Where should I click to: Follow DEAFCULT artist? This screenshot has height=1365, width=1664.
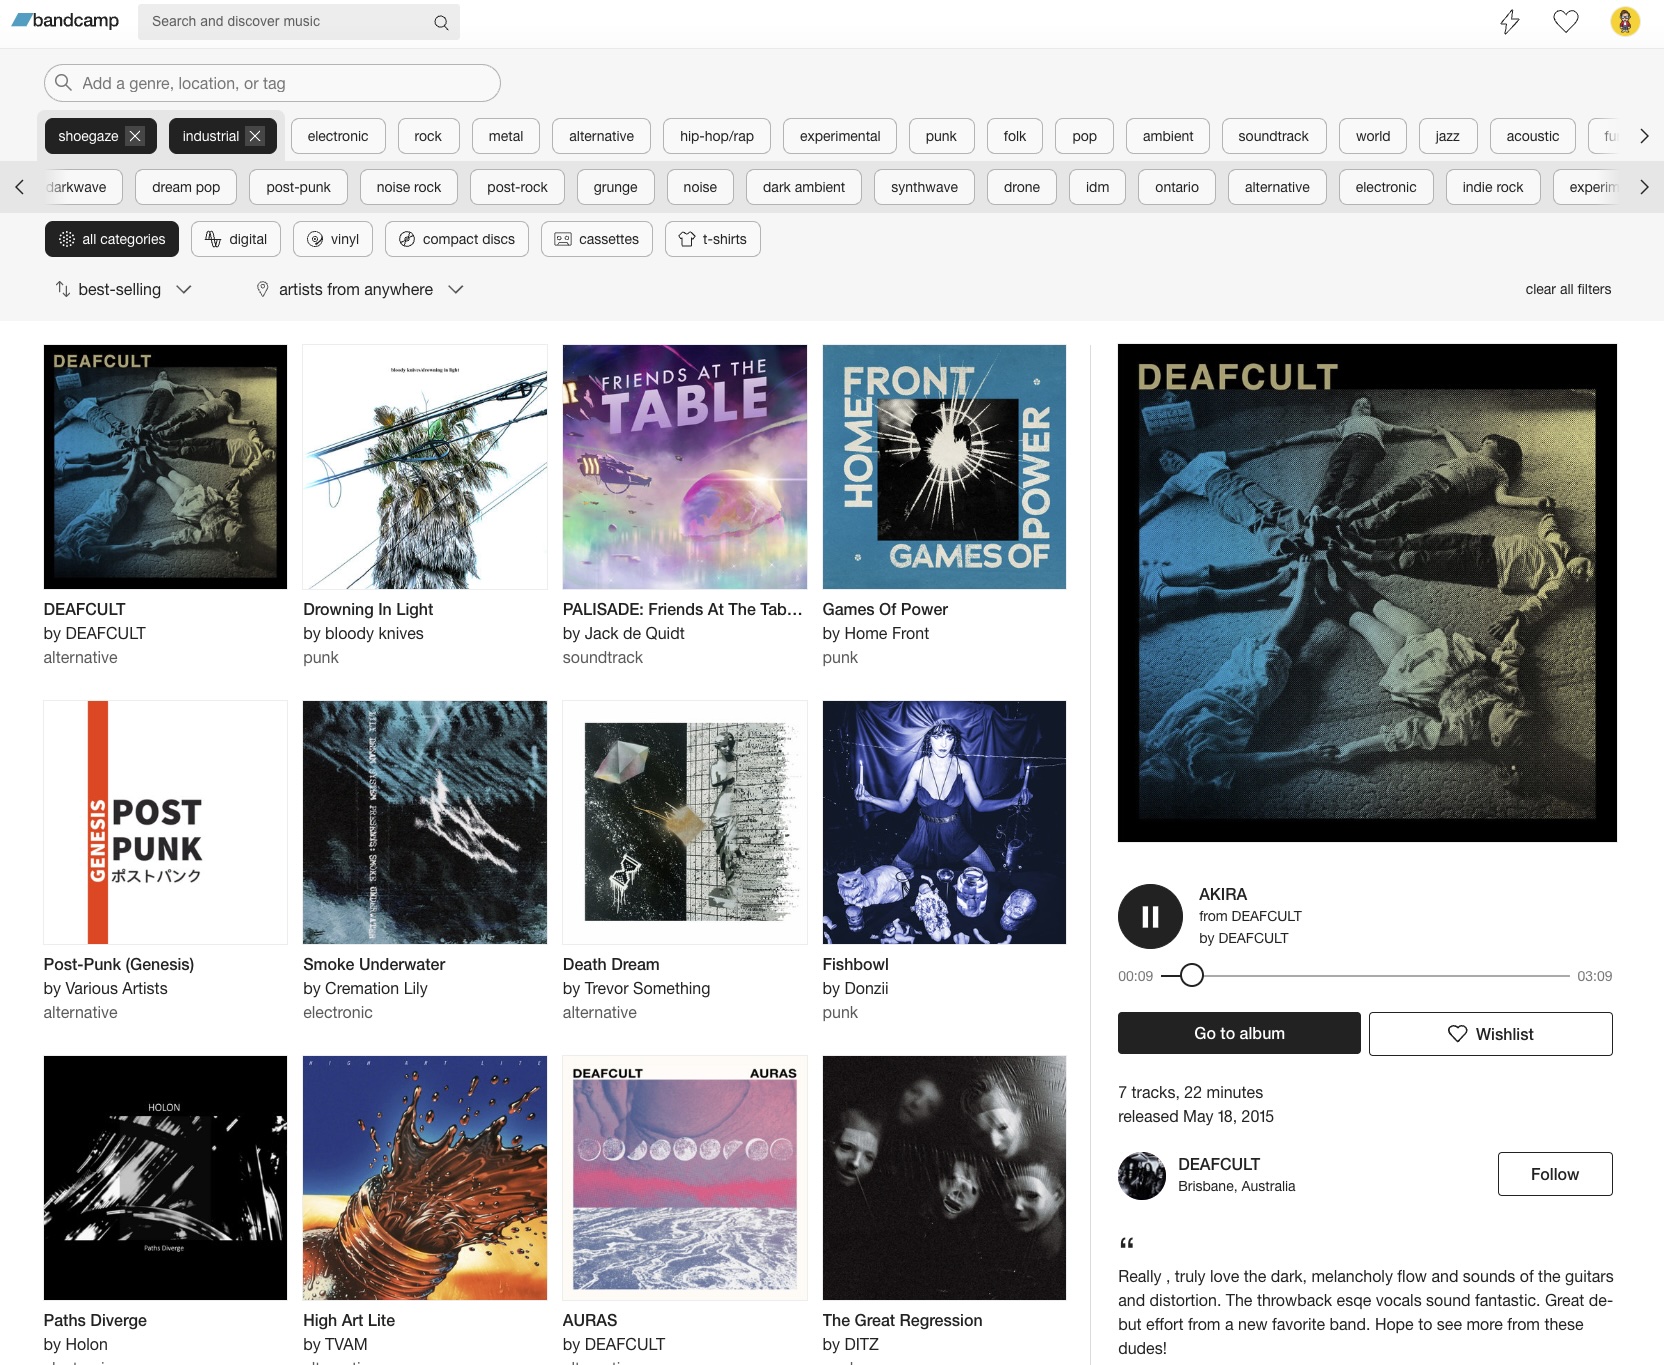coord(1555,1174)
